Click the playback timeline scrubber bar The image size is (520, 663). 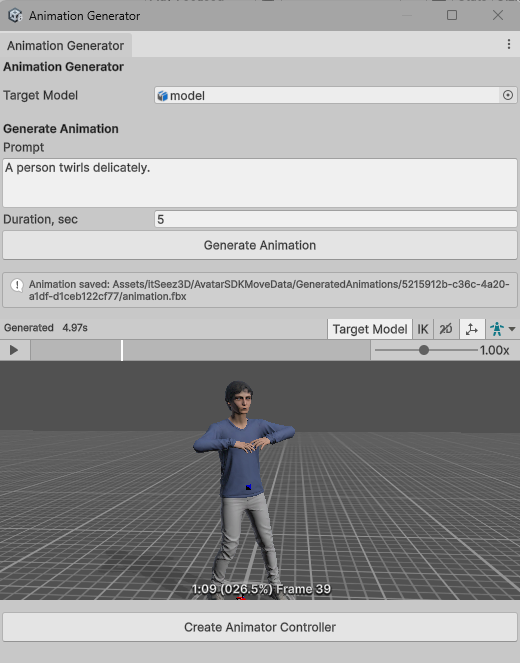(200, 350)
